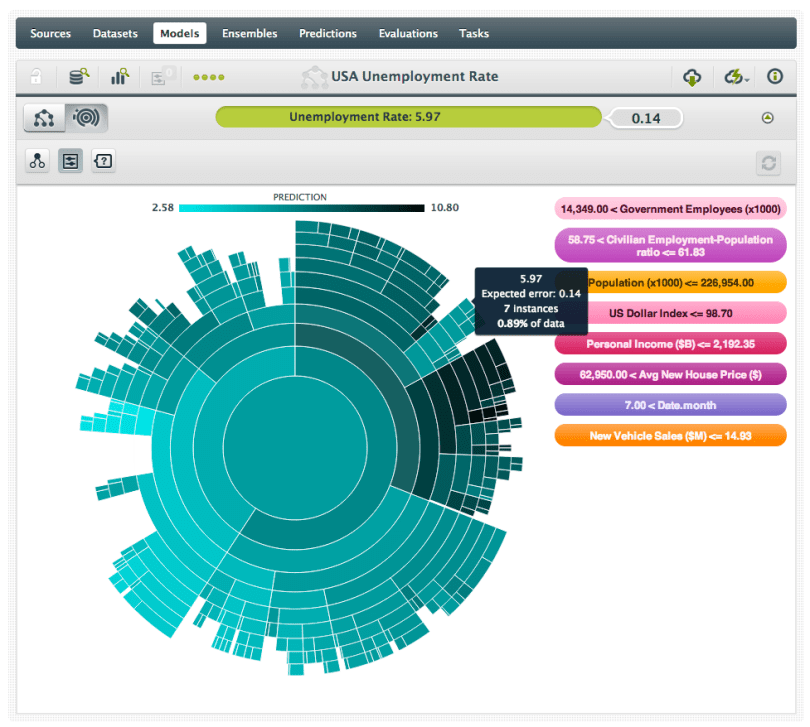Open the green lightning prediction dropdown
Viewport: 810px width, 727px height.
(x=733, y=76)
